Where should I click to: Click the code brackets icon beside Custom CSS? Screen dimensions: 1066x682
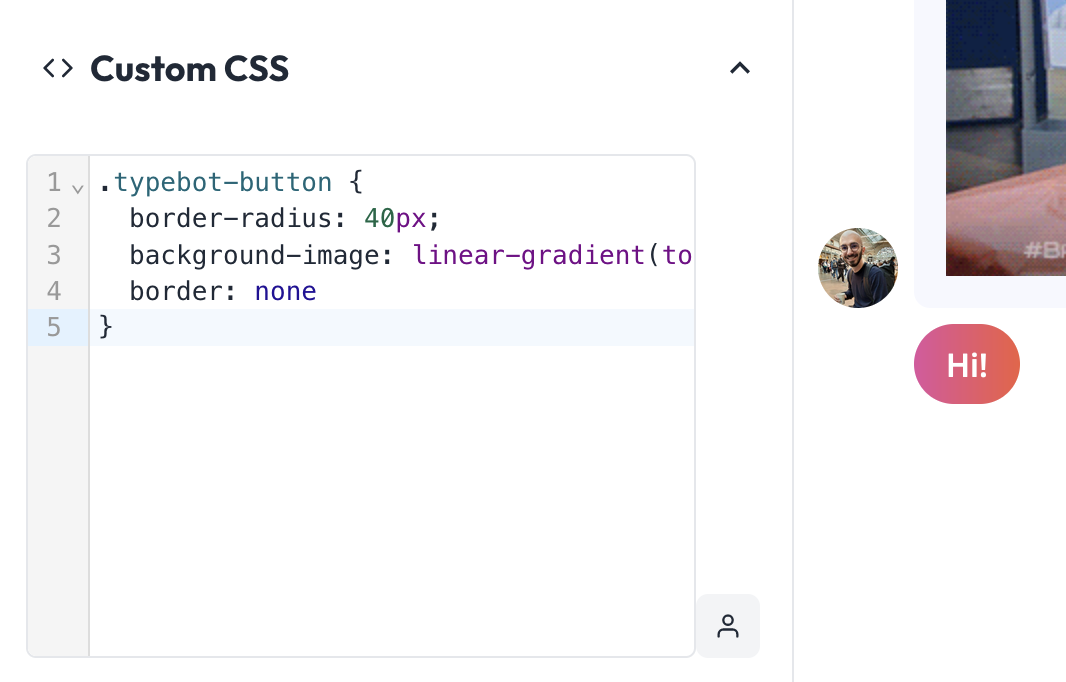point(58,68)
